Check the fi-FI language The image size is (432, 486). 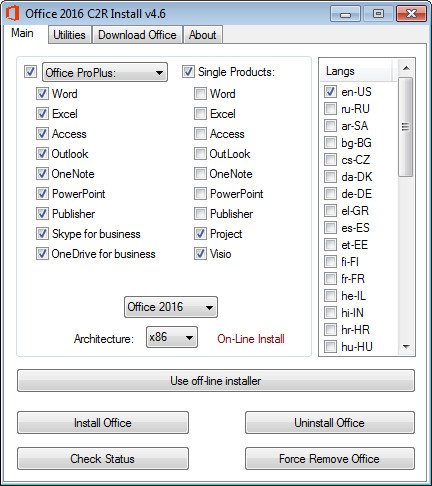(330, 261)
